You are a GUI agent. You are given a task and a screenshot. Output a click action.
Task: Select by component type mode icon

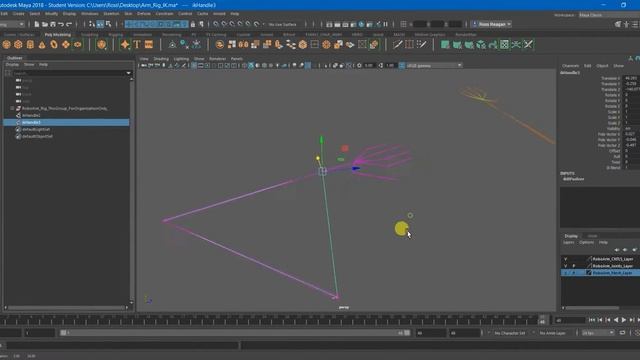108,24
